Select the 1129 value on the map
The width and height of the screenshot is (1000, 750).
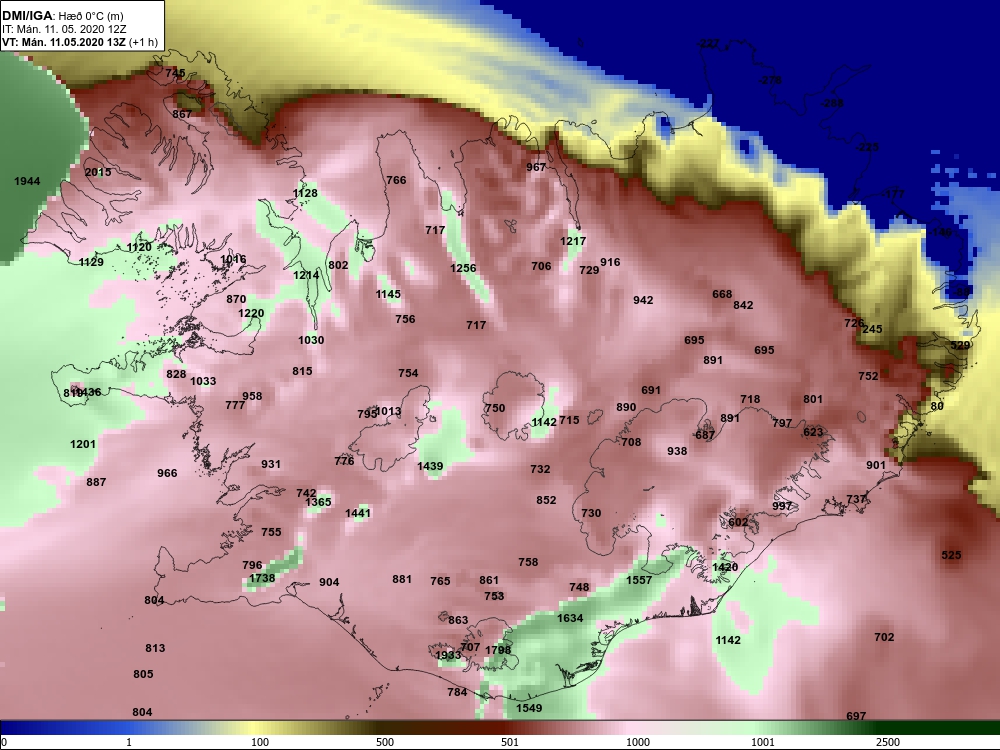pos(91,262)
